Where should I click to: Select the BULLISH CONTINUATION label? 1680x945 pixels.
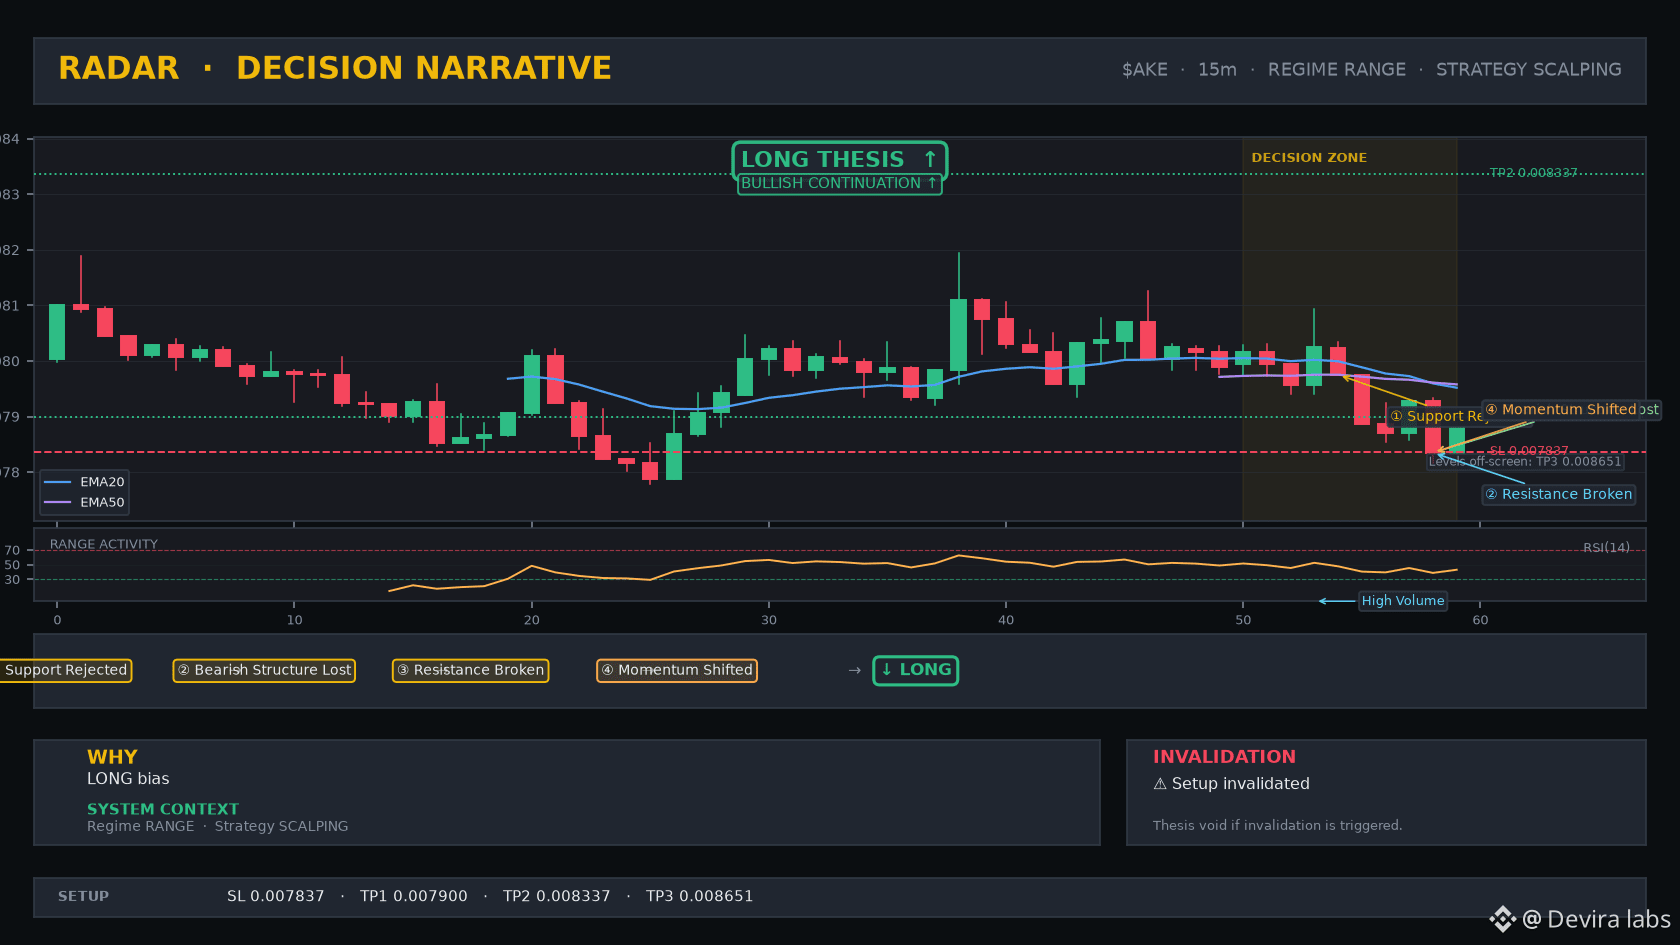840,183
